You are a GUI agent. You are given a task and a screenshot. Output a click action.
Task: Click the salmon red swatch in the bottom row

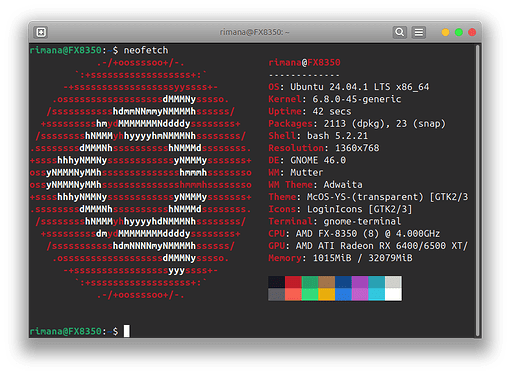(x=293, y=294)
